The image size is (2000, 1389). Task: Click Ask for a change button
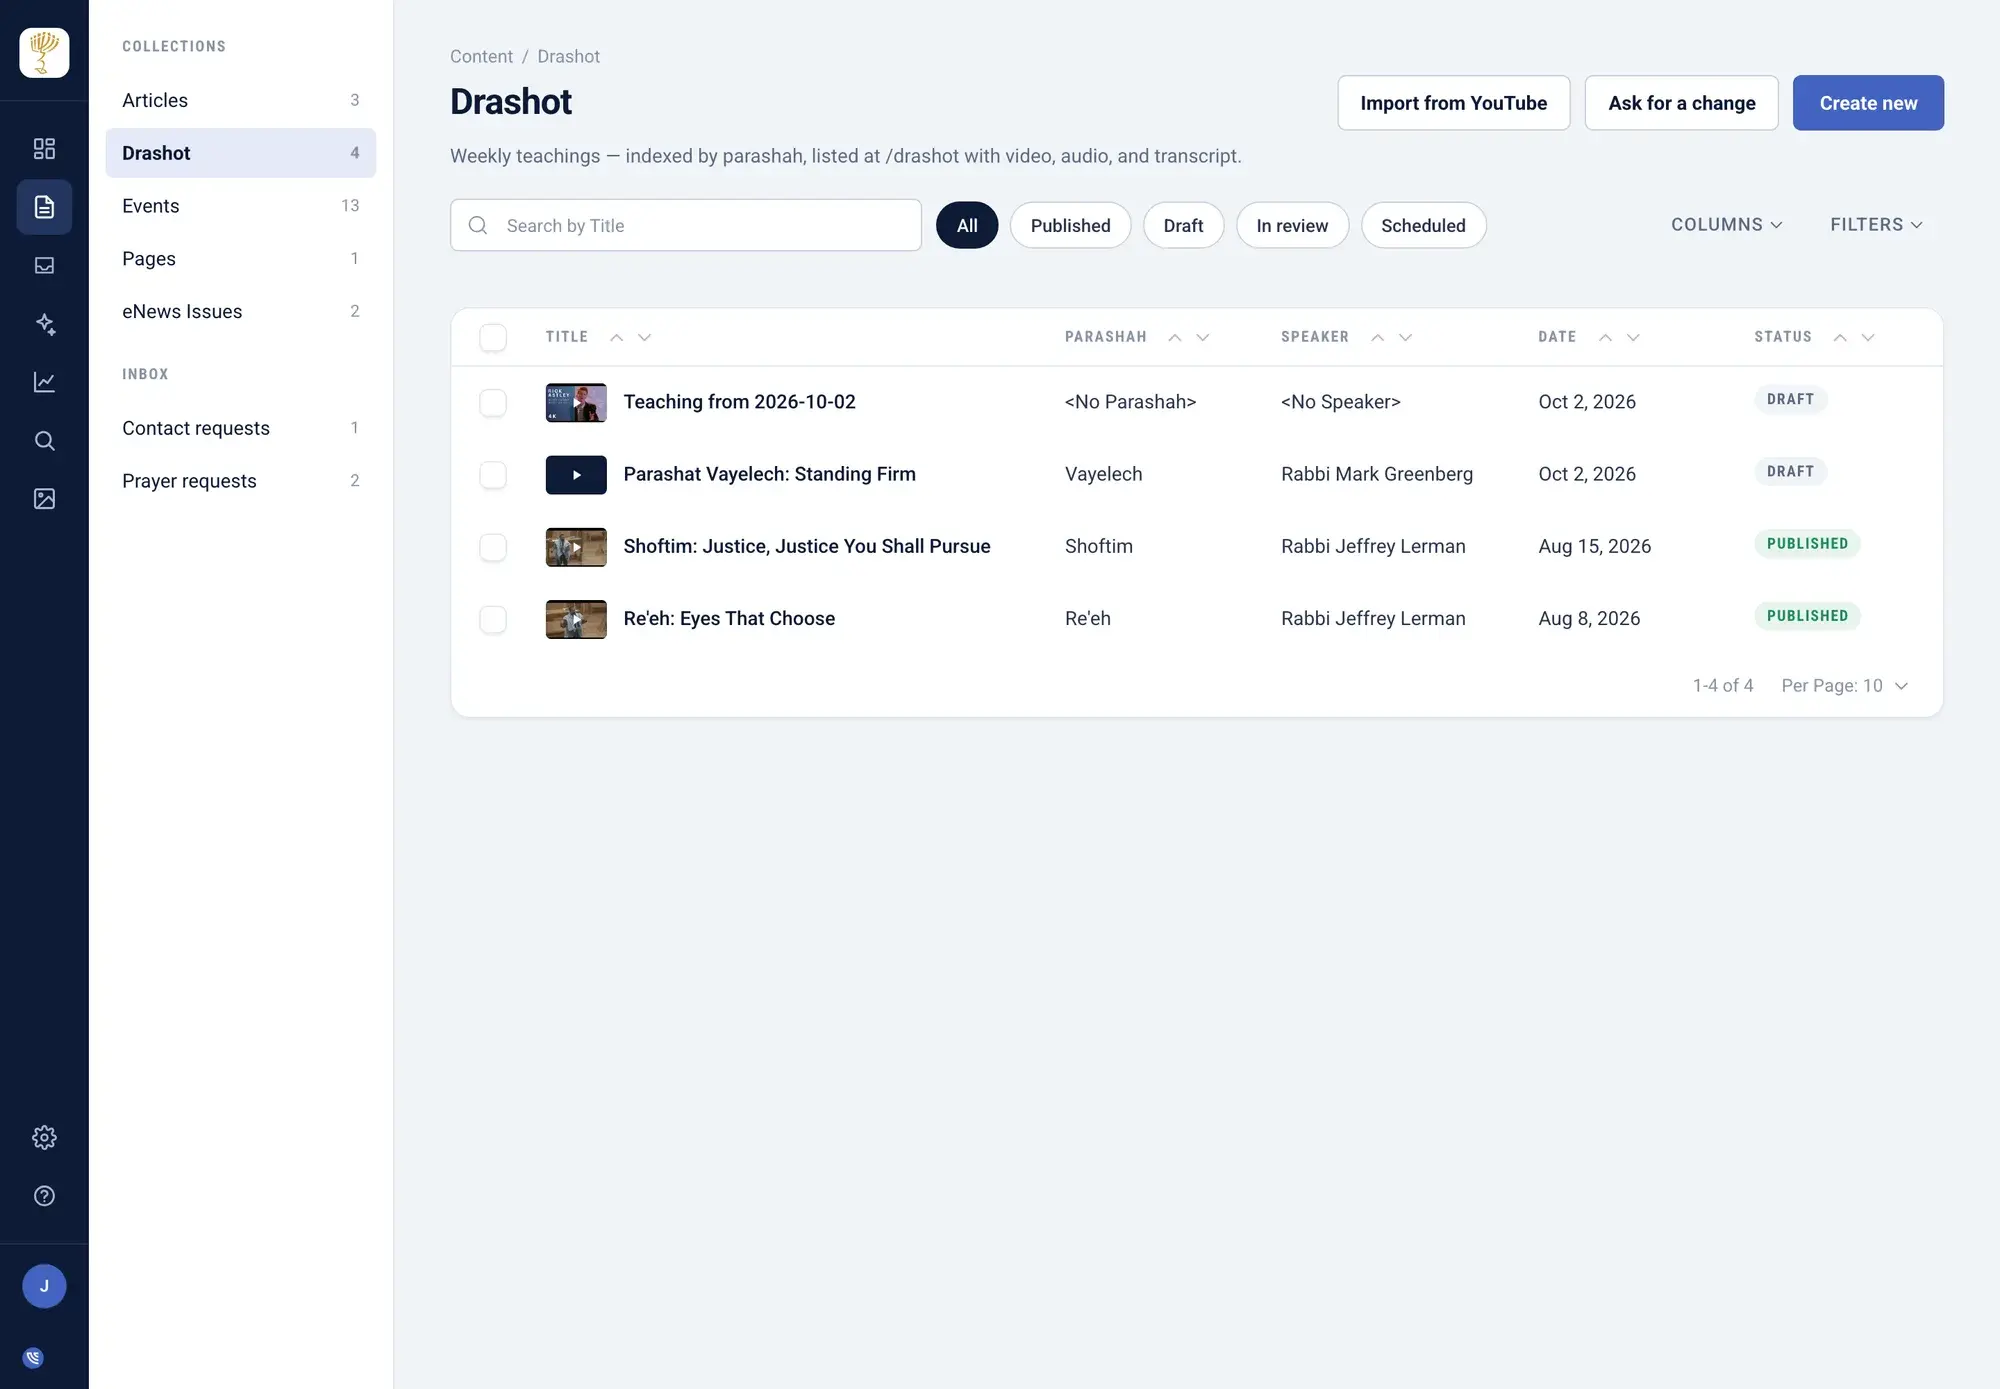[1681, 103]
